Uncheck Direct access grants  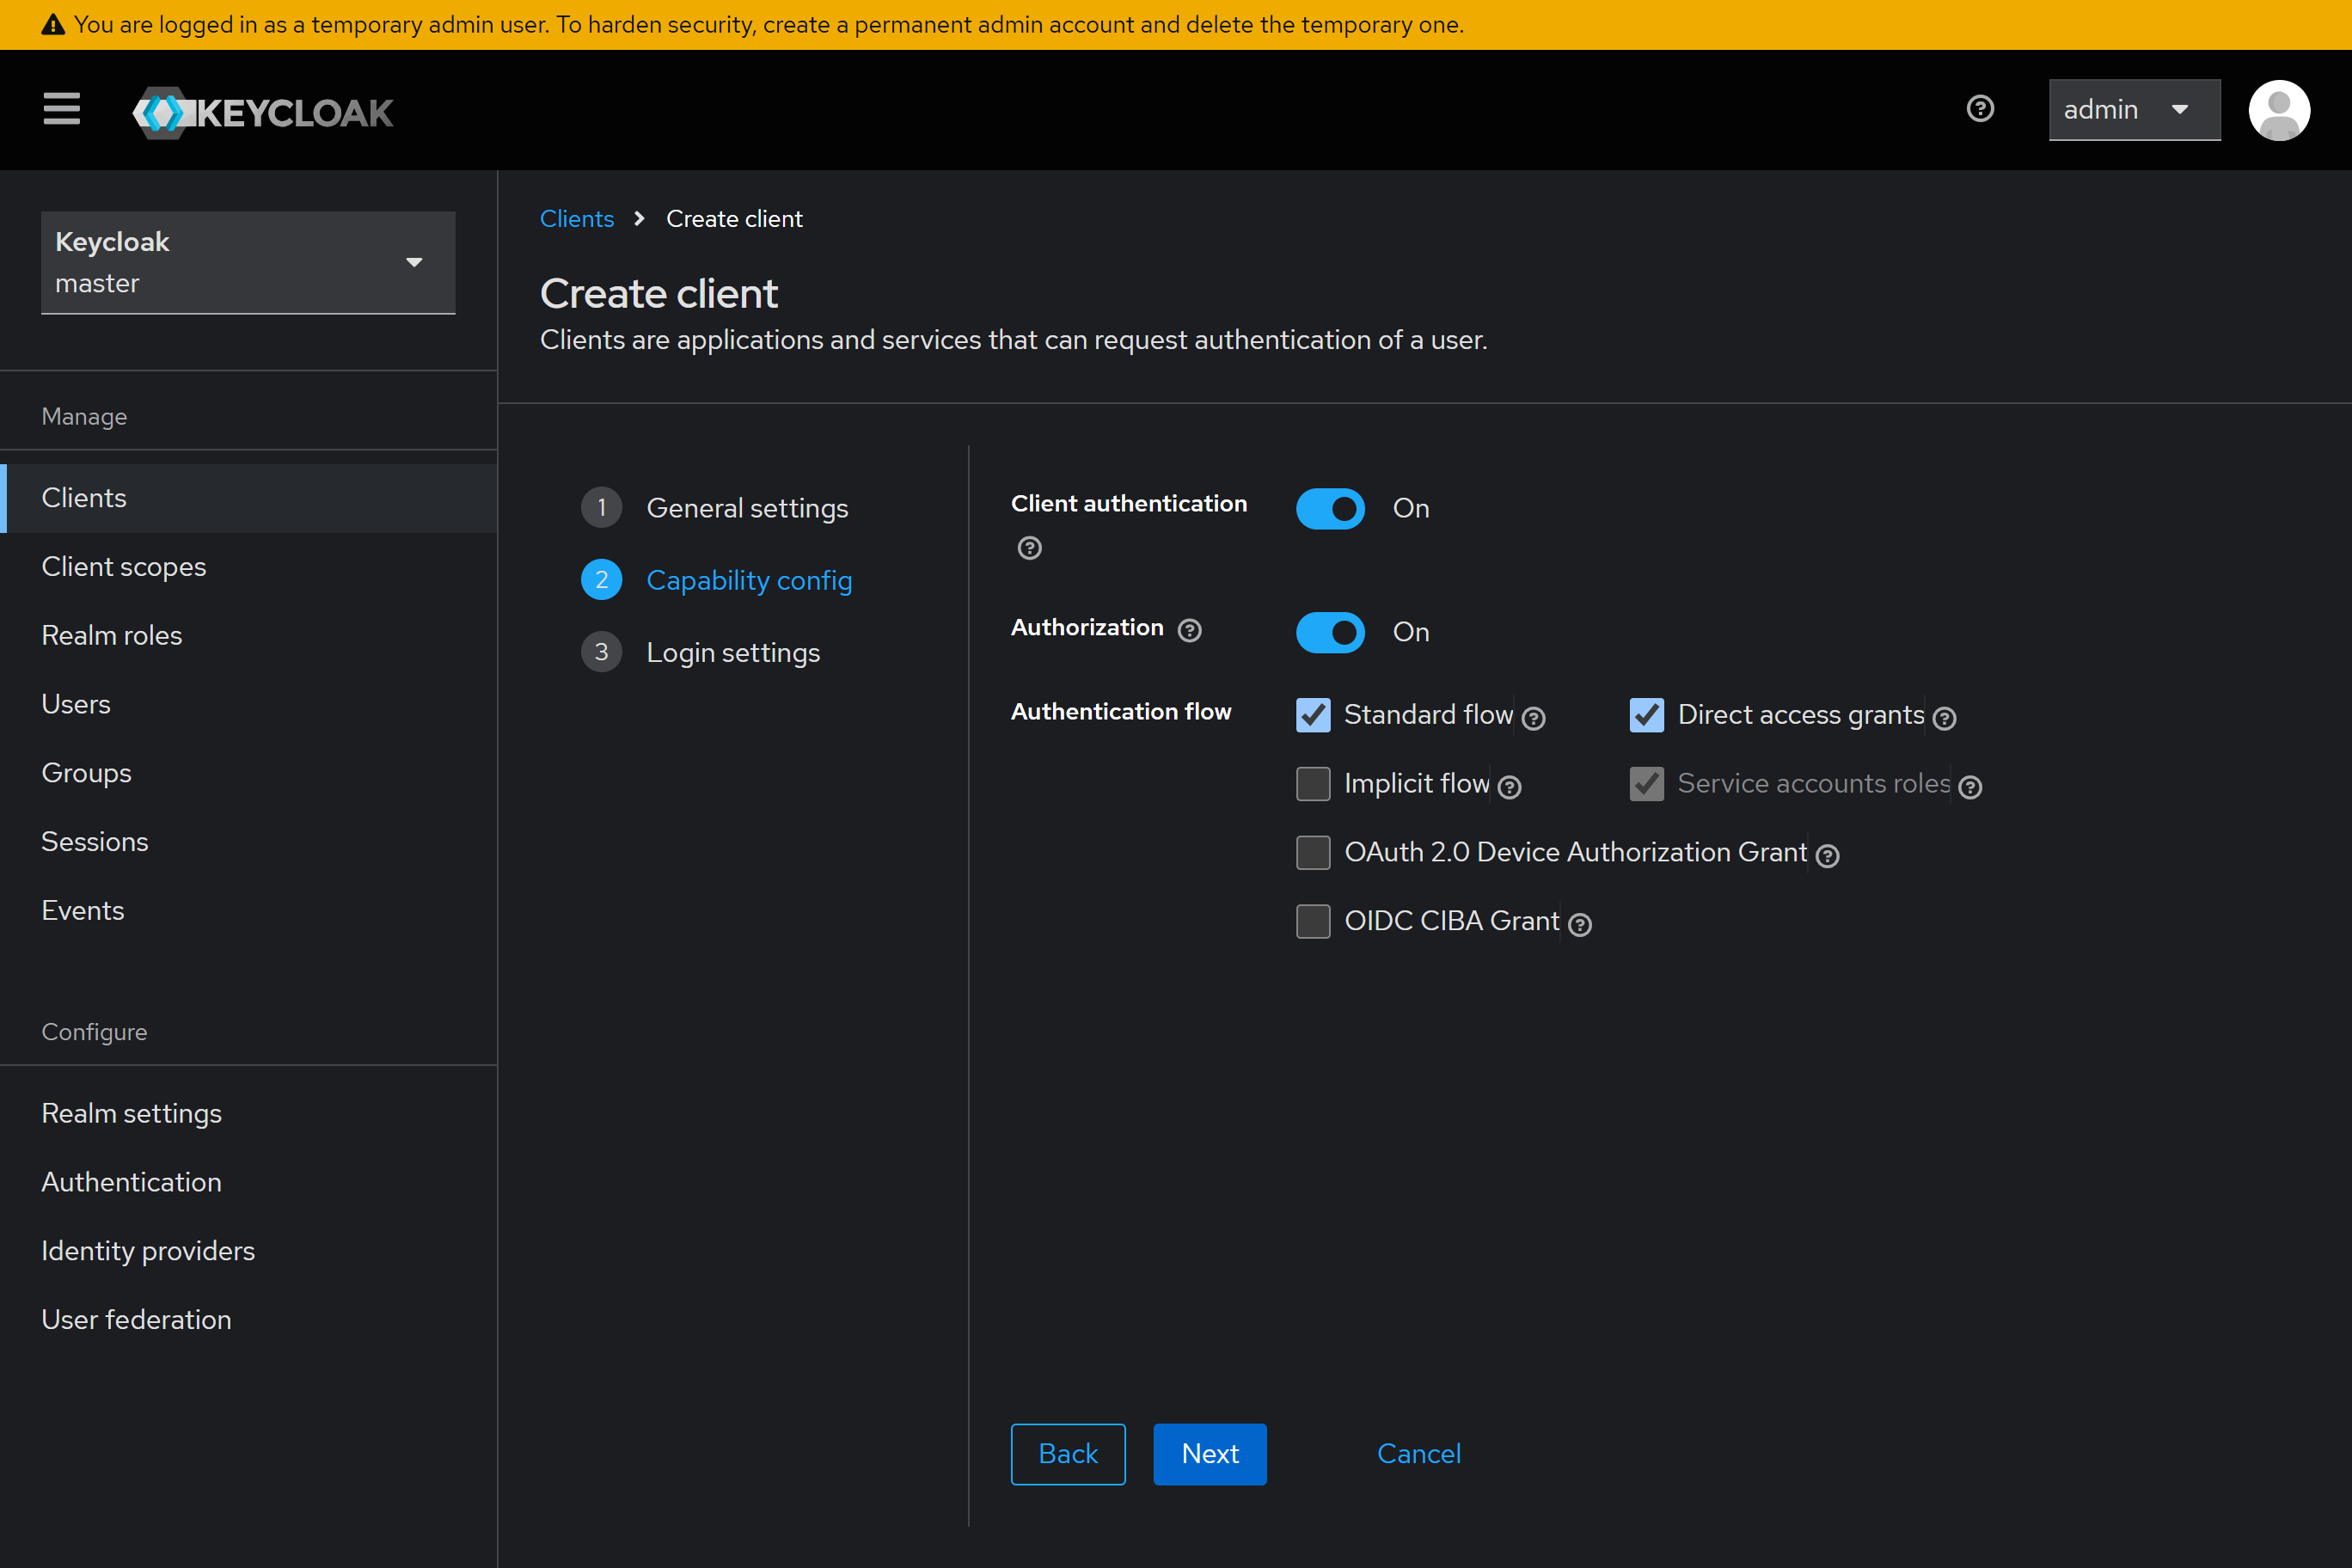pos(1646,715)
